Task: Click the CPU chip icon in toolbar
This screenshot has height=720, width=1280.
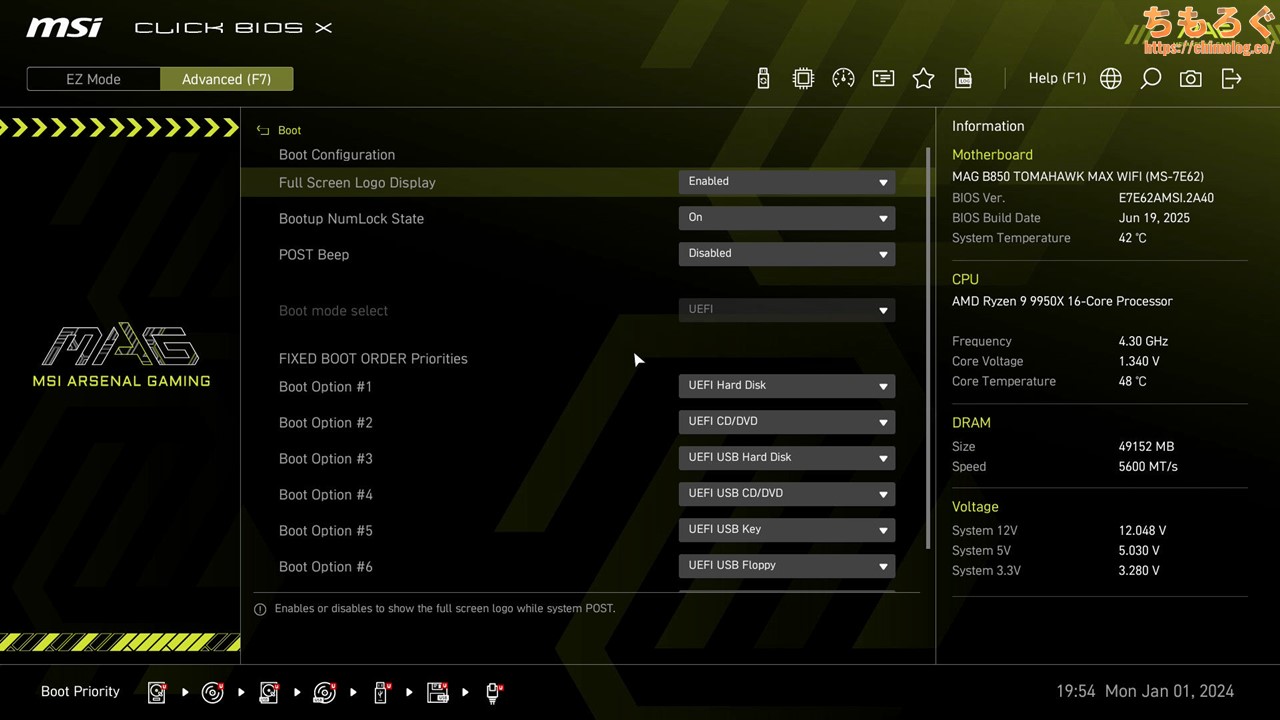Action: tap(803, 79)
